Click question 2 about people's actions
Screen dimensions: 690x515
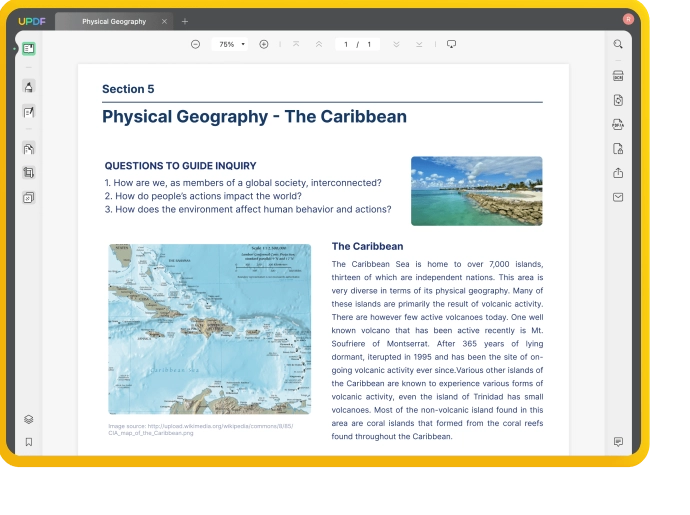click(x=203, y=196)
